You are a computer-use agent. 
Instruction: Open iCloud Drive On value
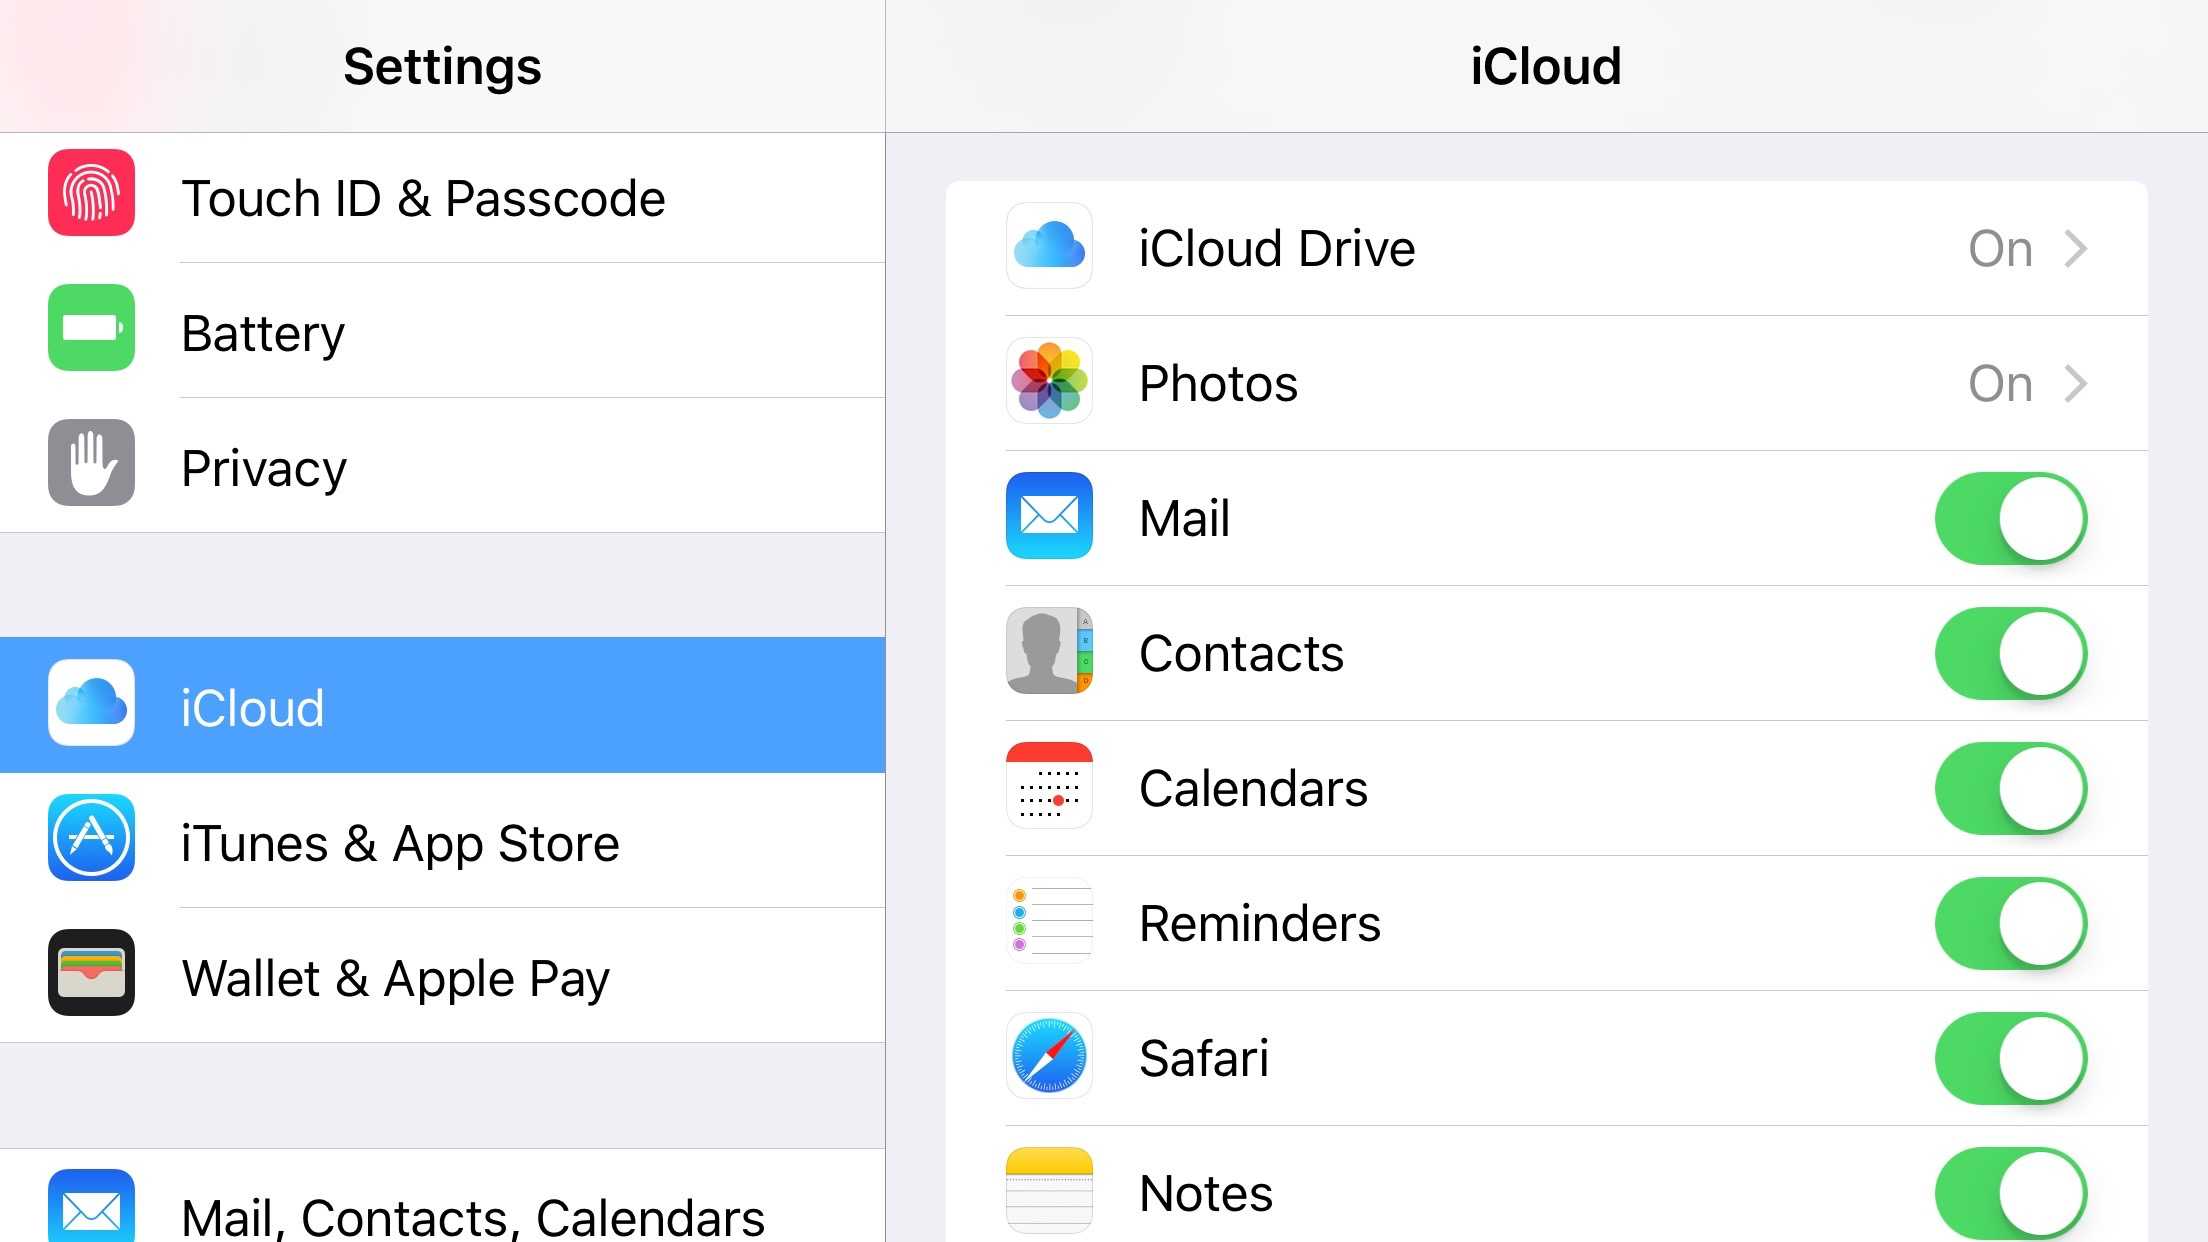point(2000,248)
